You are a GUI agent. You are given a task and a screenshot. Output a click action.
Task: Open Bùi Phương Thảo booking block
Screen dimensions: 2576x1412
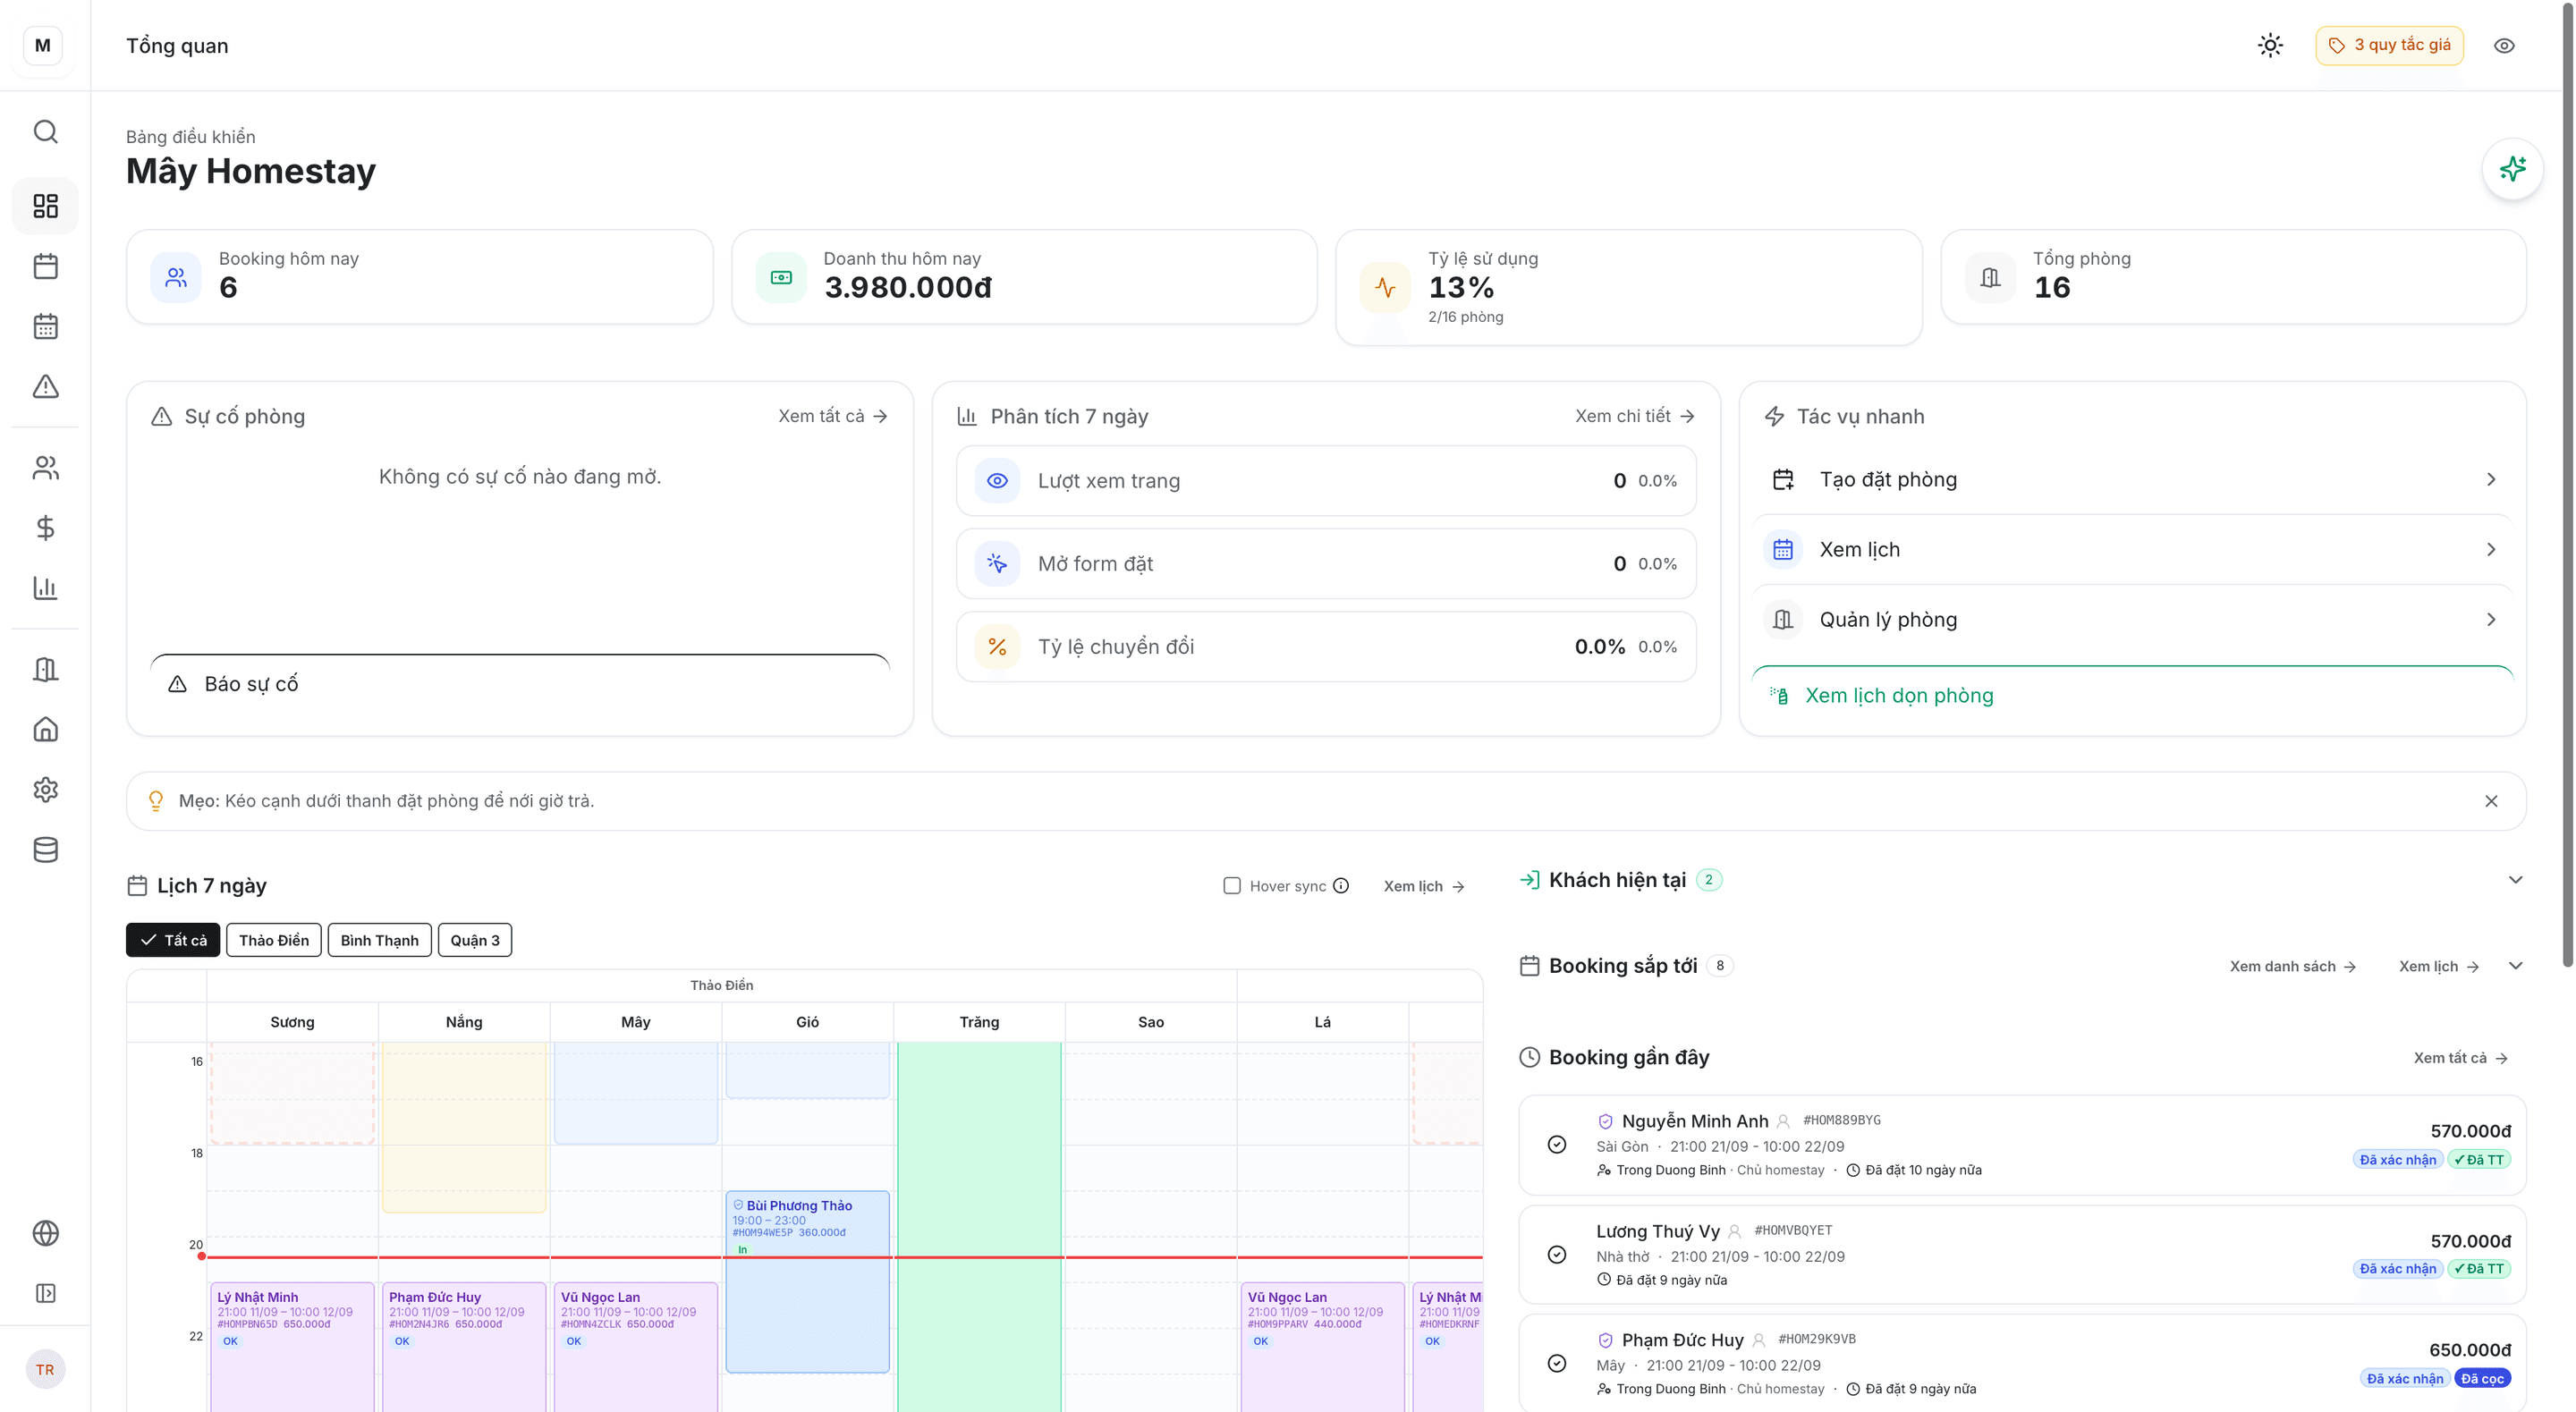807,1281
